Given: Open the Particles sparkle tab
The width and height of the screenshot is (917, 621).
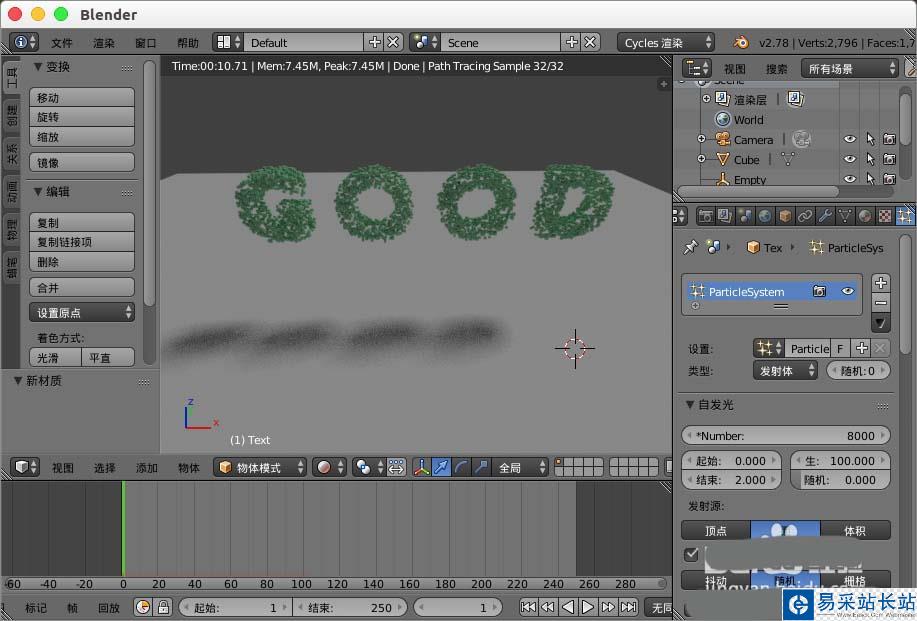Looking at the screenshot, I should click(x=905, y=216).
